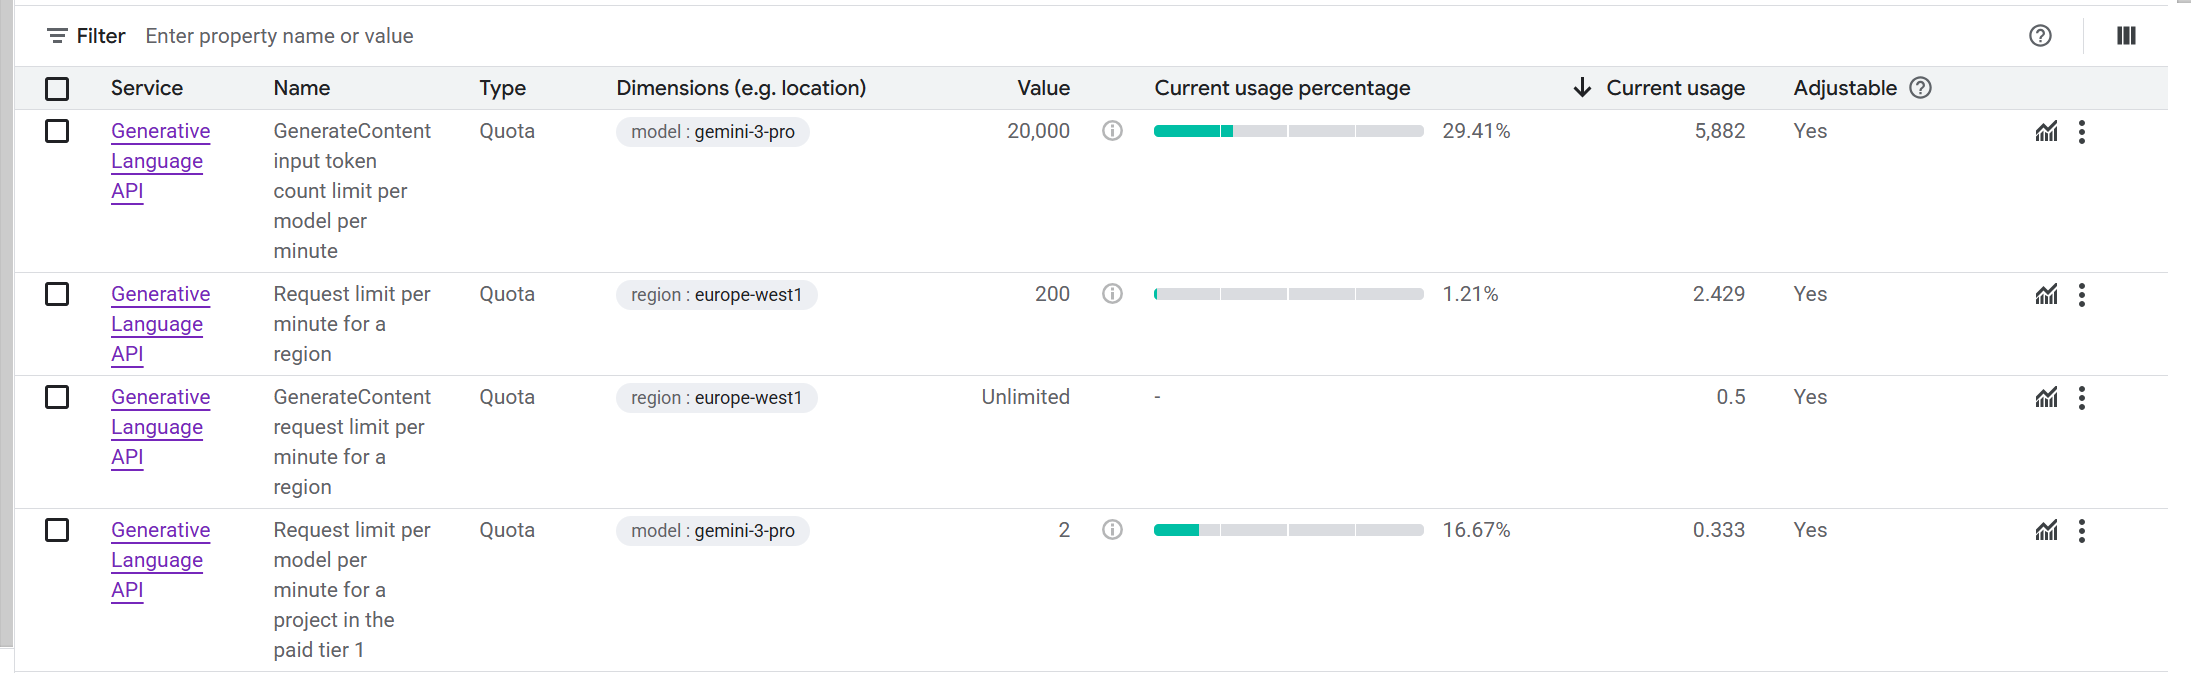
Task: Open info icon next to value 200
Action: [x=1112, y=294]
